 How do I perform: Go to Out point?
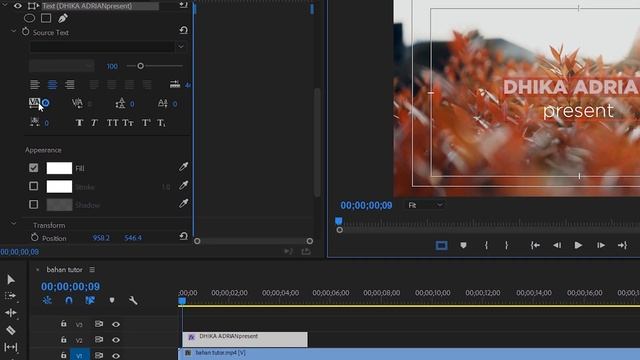pyautogui.click(x=622, y=245)
